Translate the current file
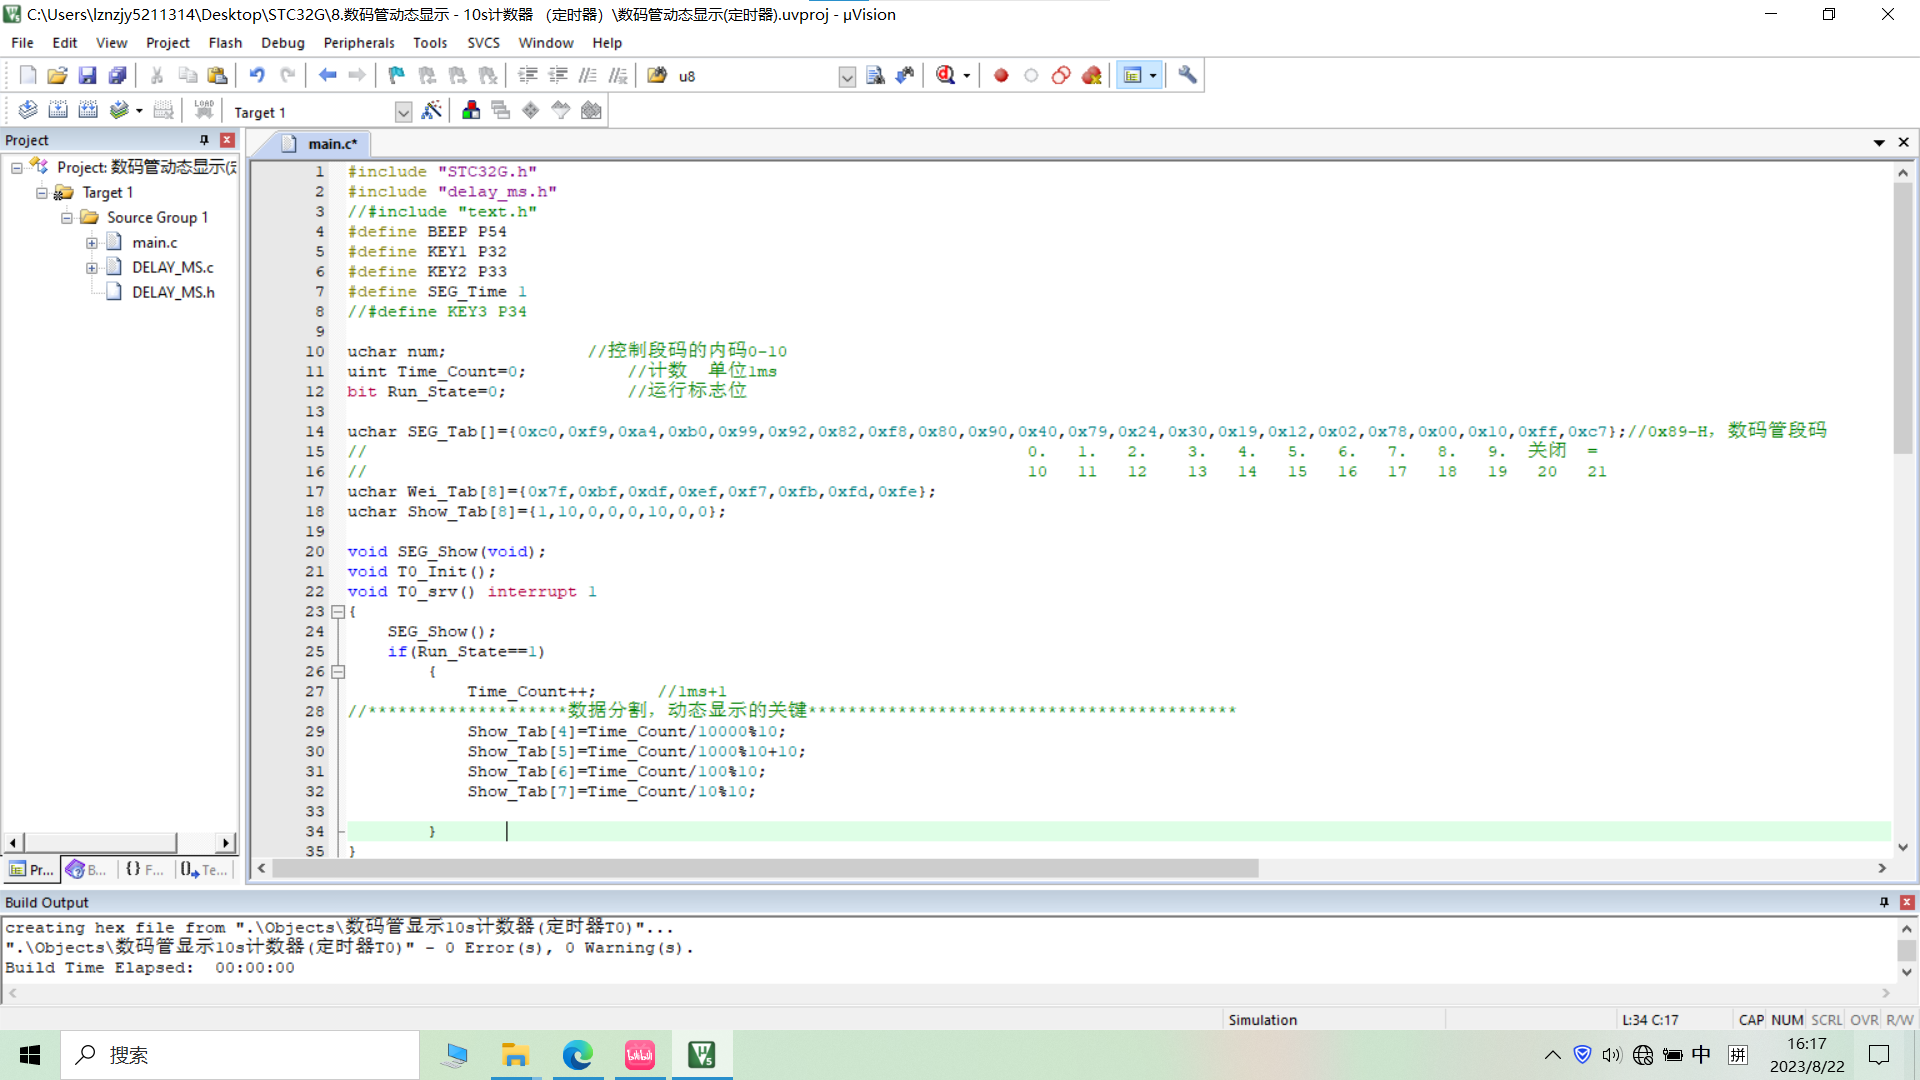 click(x=28, y=110)
